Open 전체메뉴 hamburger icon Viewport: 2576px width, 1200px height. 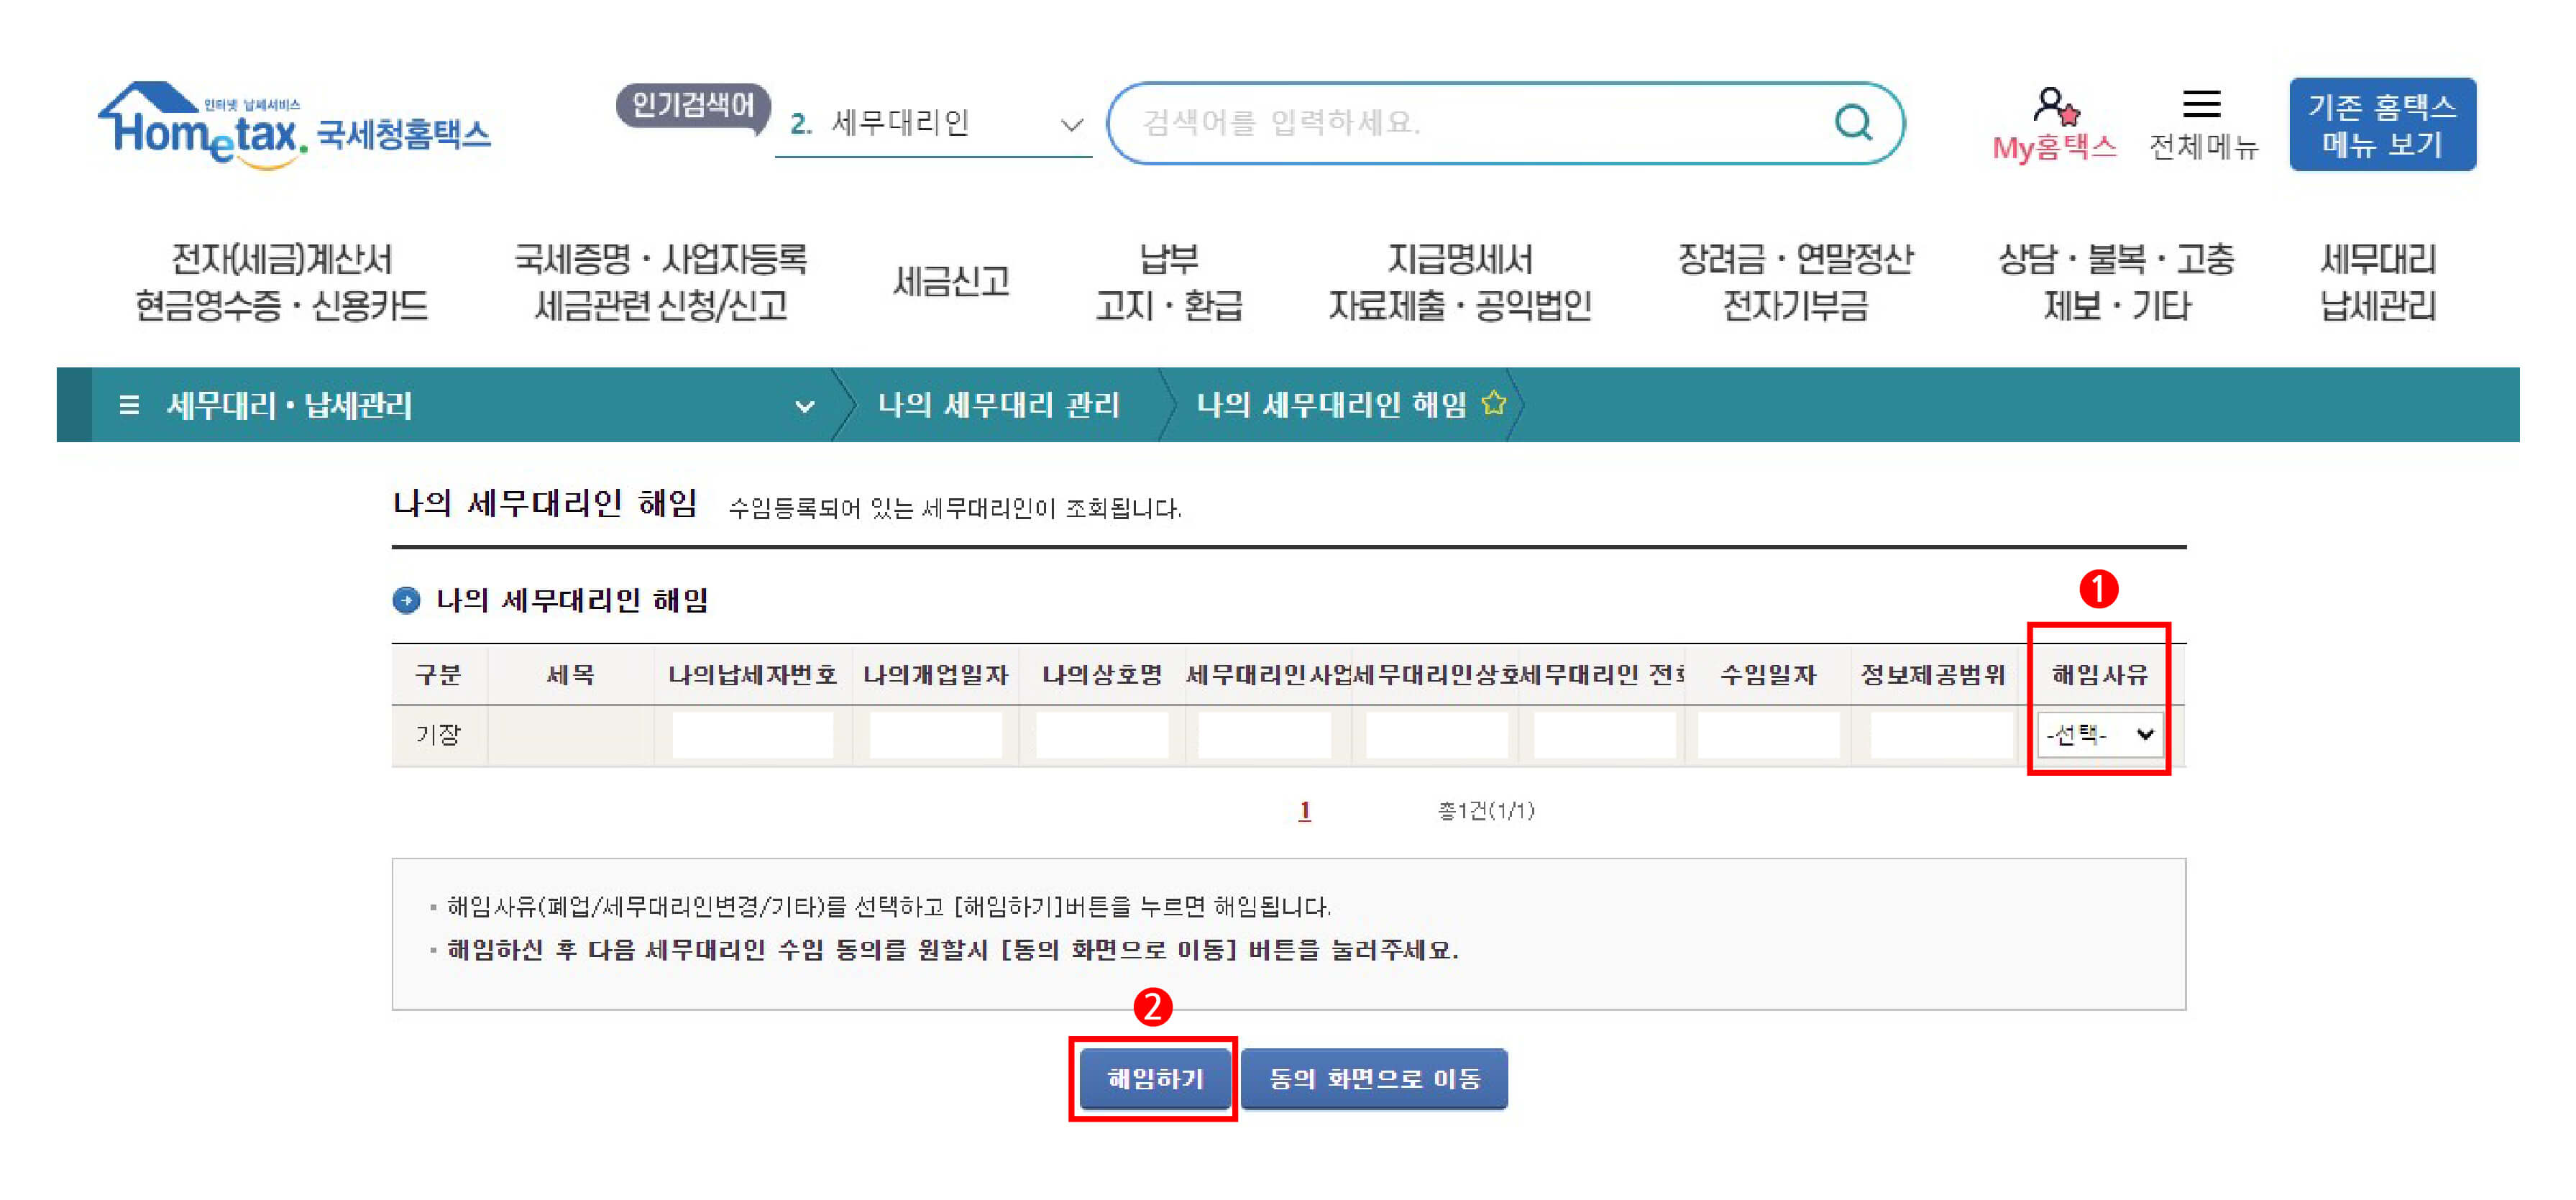(x=2201, y=104)
